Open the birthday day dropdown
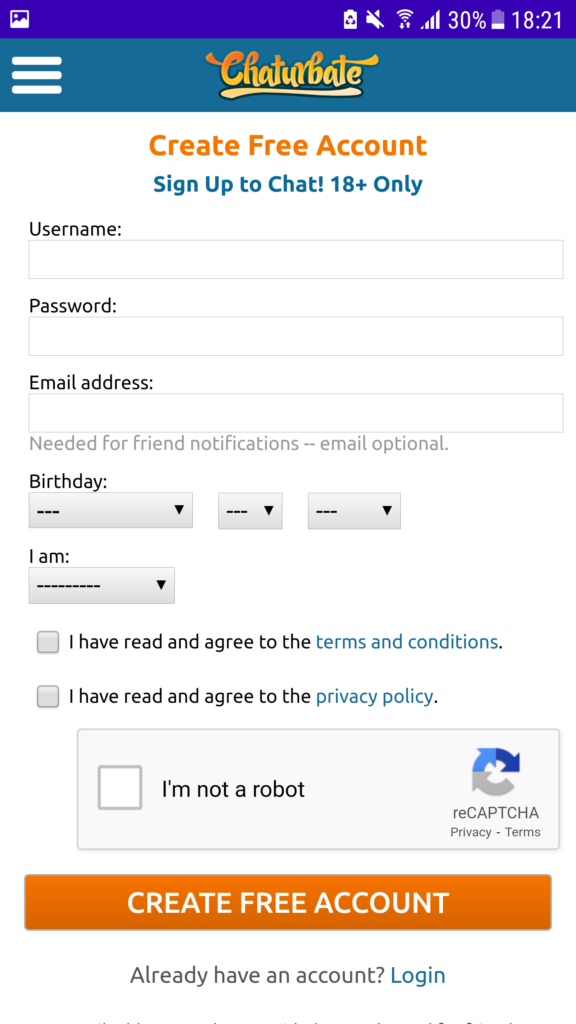576x1024 pixels. [250, 510]
